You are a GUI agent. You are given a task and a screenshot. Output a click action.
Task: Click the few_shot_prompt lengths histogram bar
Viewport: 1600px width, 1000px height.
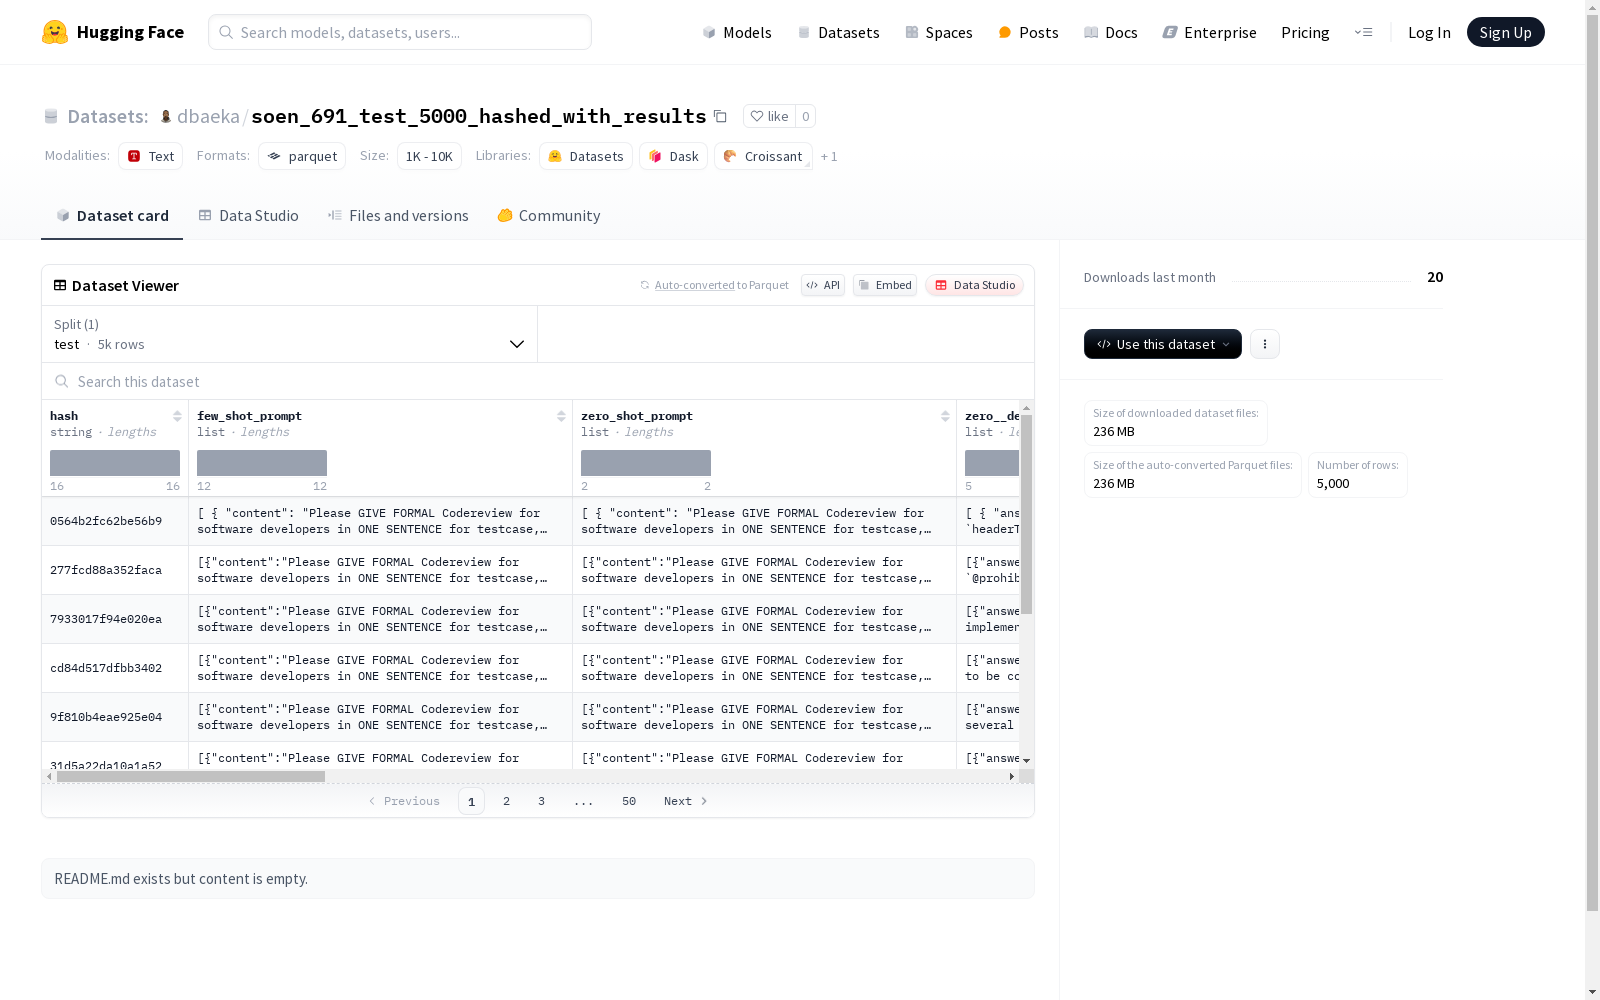(x=262, y=463)
